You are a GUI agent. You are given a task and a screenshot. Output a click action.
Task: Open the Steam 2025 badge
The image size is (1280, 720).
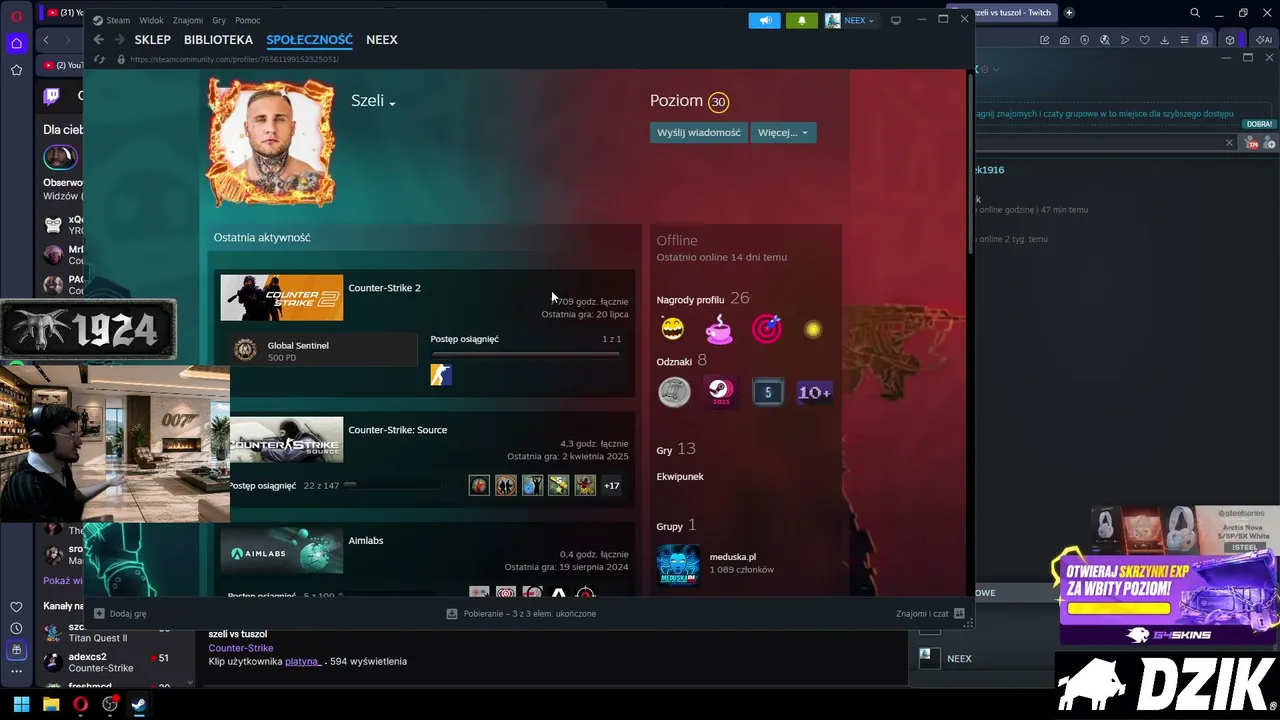(x=721, y=392)
